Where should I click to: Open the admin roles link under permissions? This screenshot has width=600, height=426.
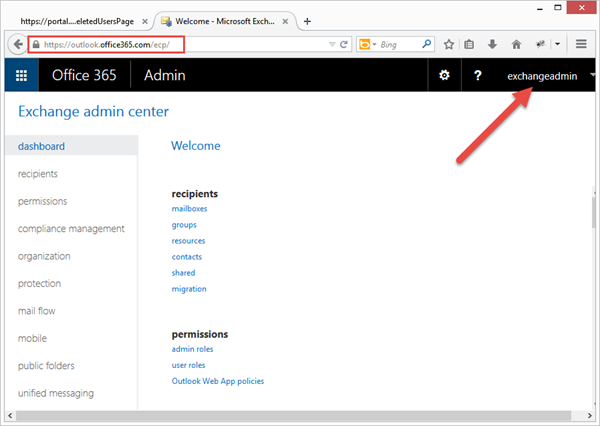pos(192,349)
